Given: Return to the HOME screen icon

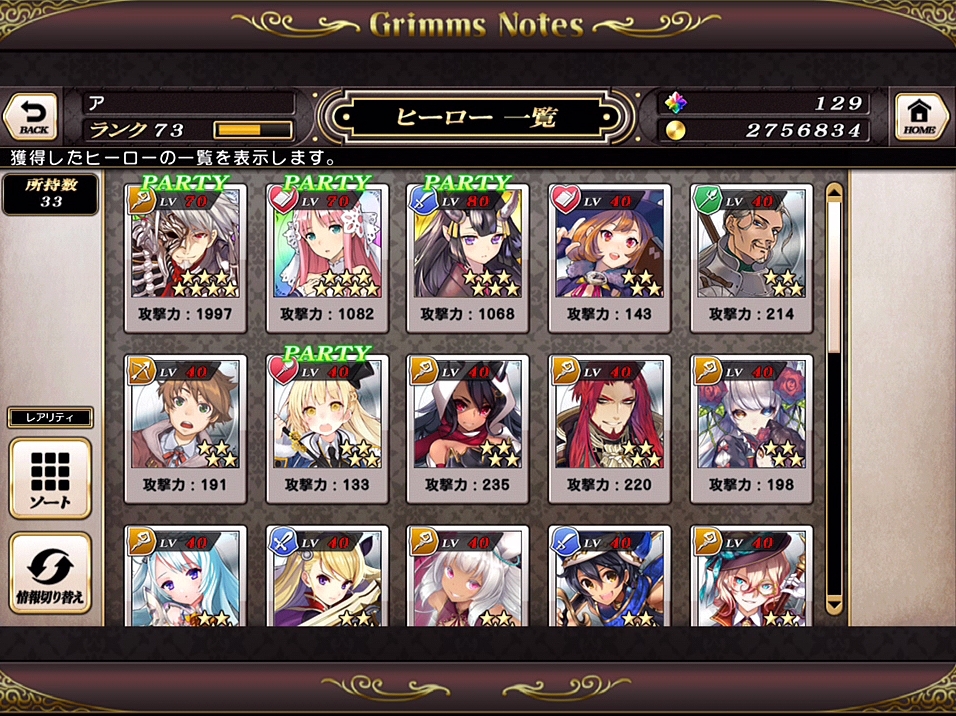Looking at the screenshot, I should point(921,116).
